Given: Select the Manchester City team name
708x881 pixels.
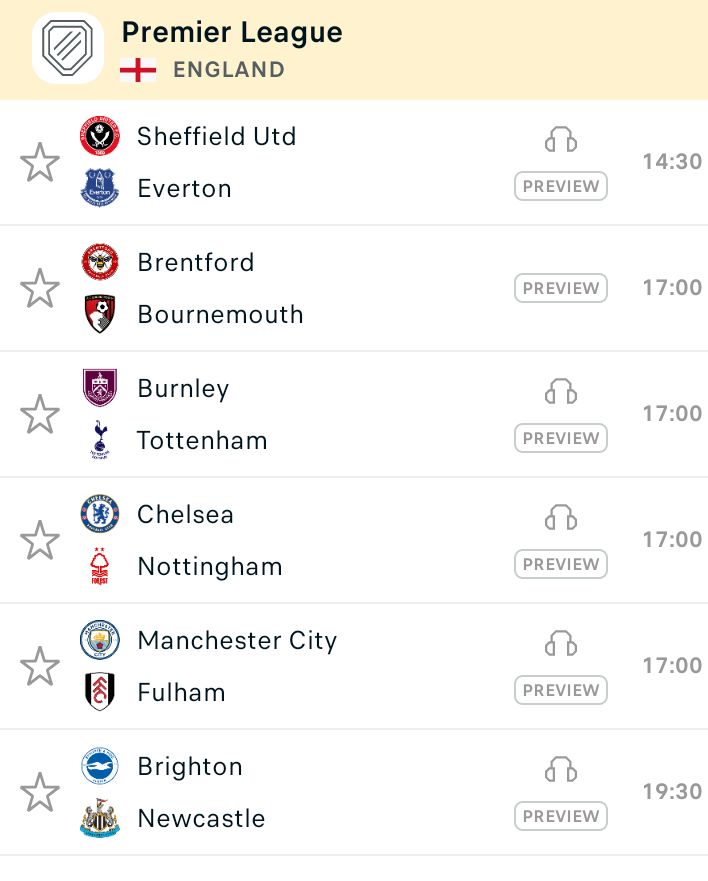Looking at the screenshot, I should 237,641.
